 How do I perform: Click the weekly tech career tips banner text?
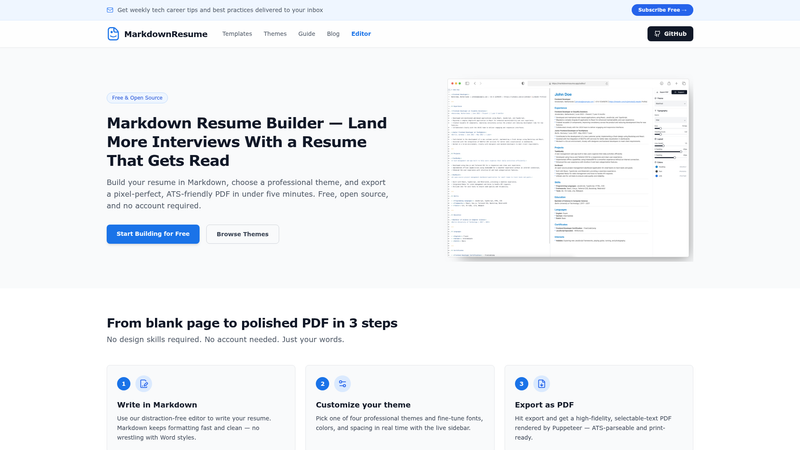(x=220, y=10)
